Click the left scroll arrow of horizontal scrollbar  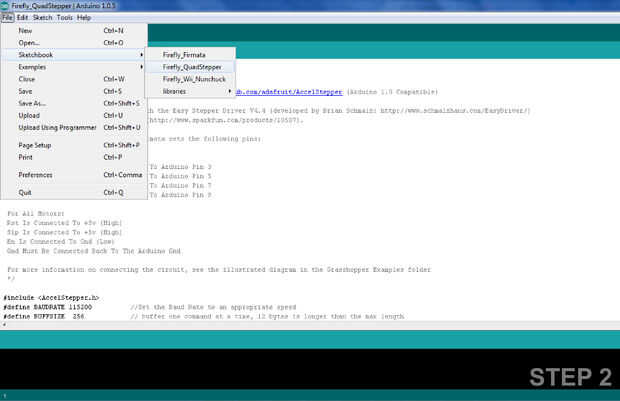4,325
